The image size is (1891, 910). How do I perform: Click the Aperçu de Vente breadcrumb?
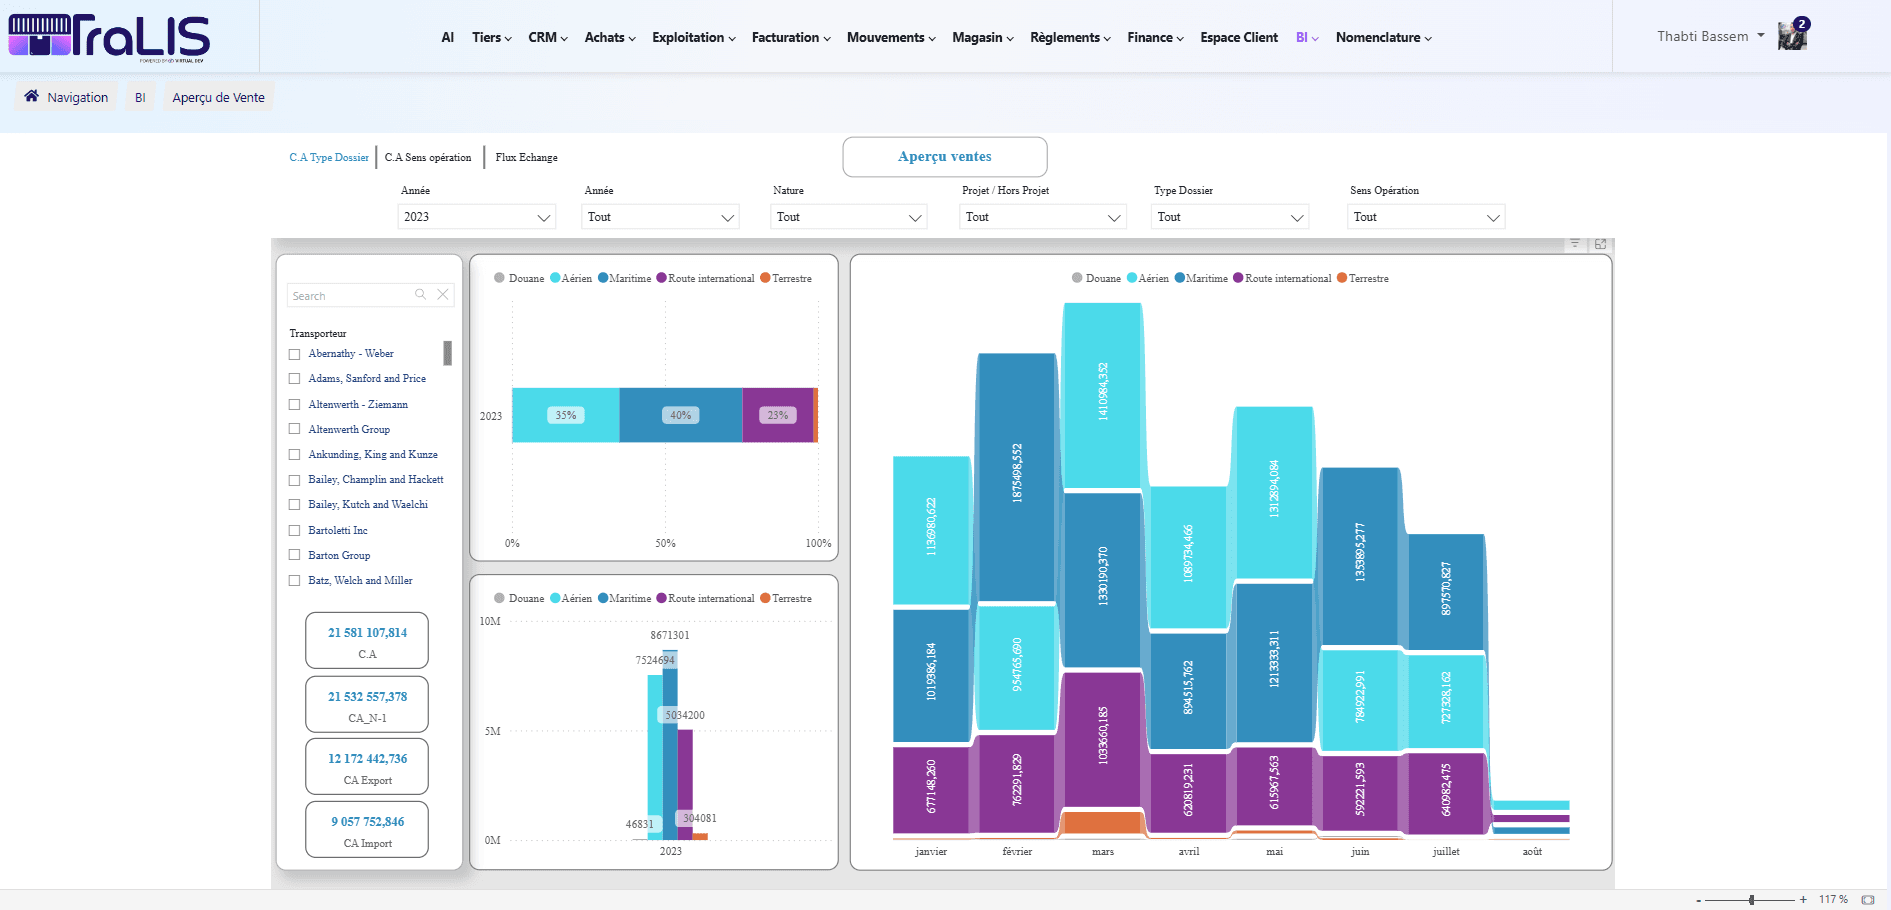(x=219, y=98)
